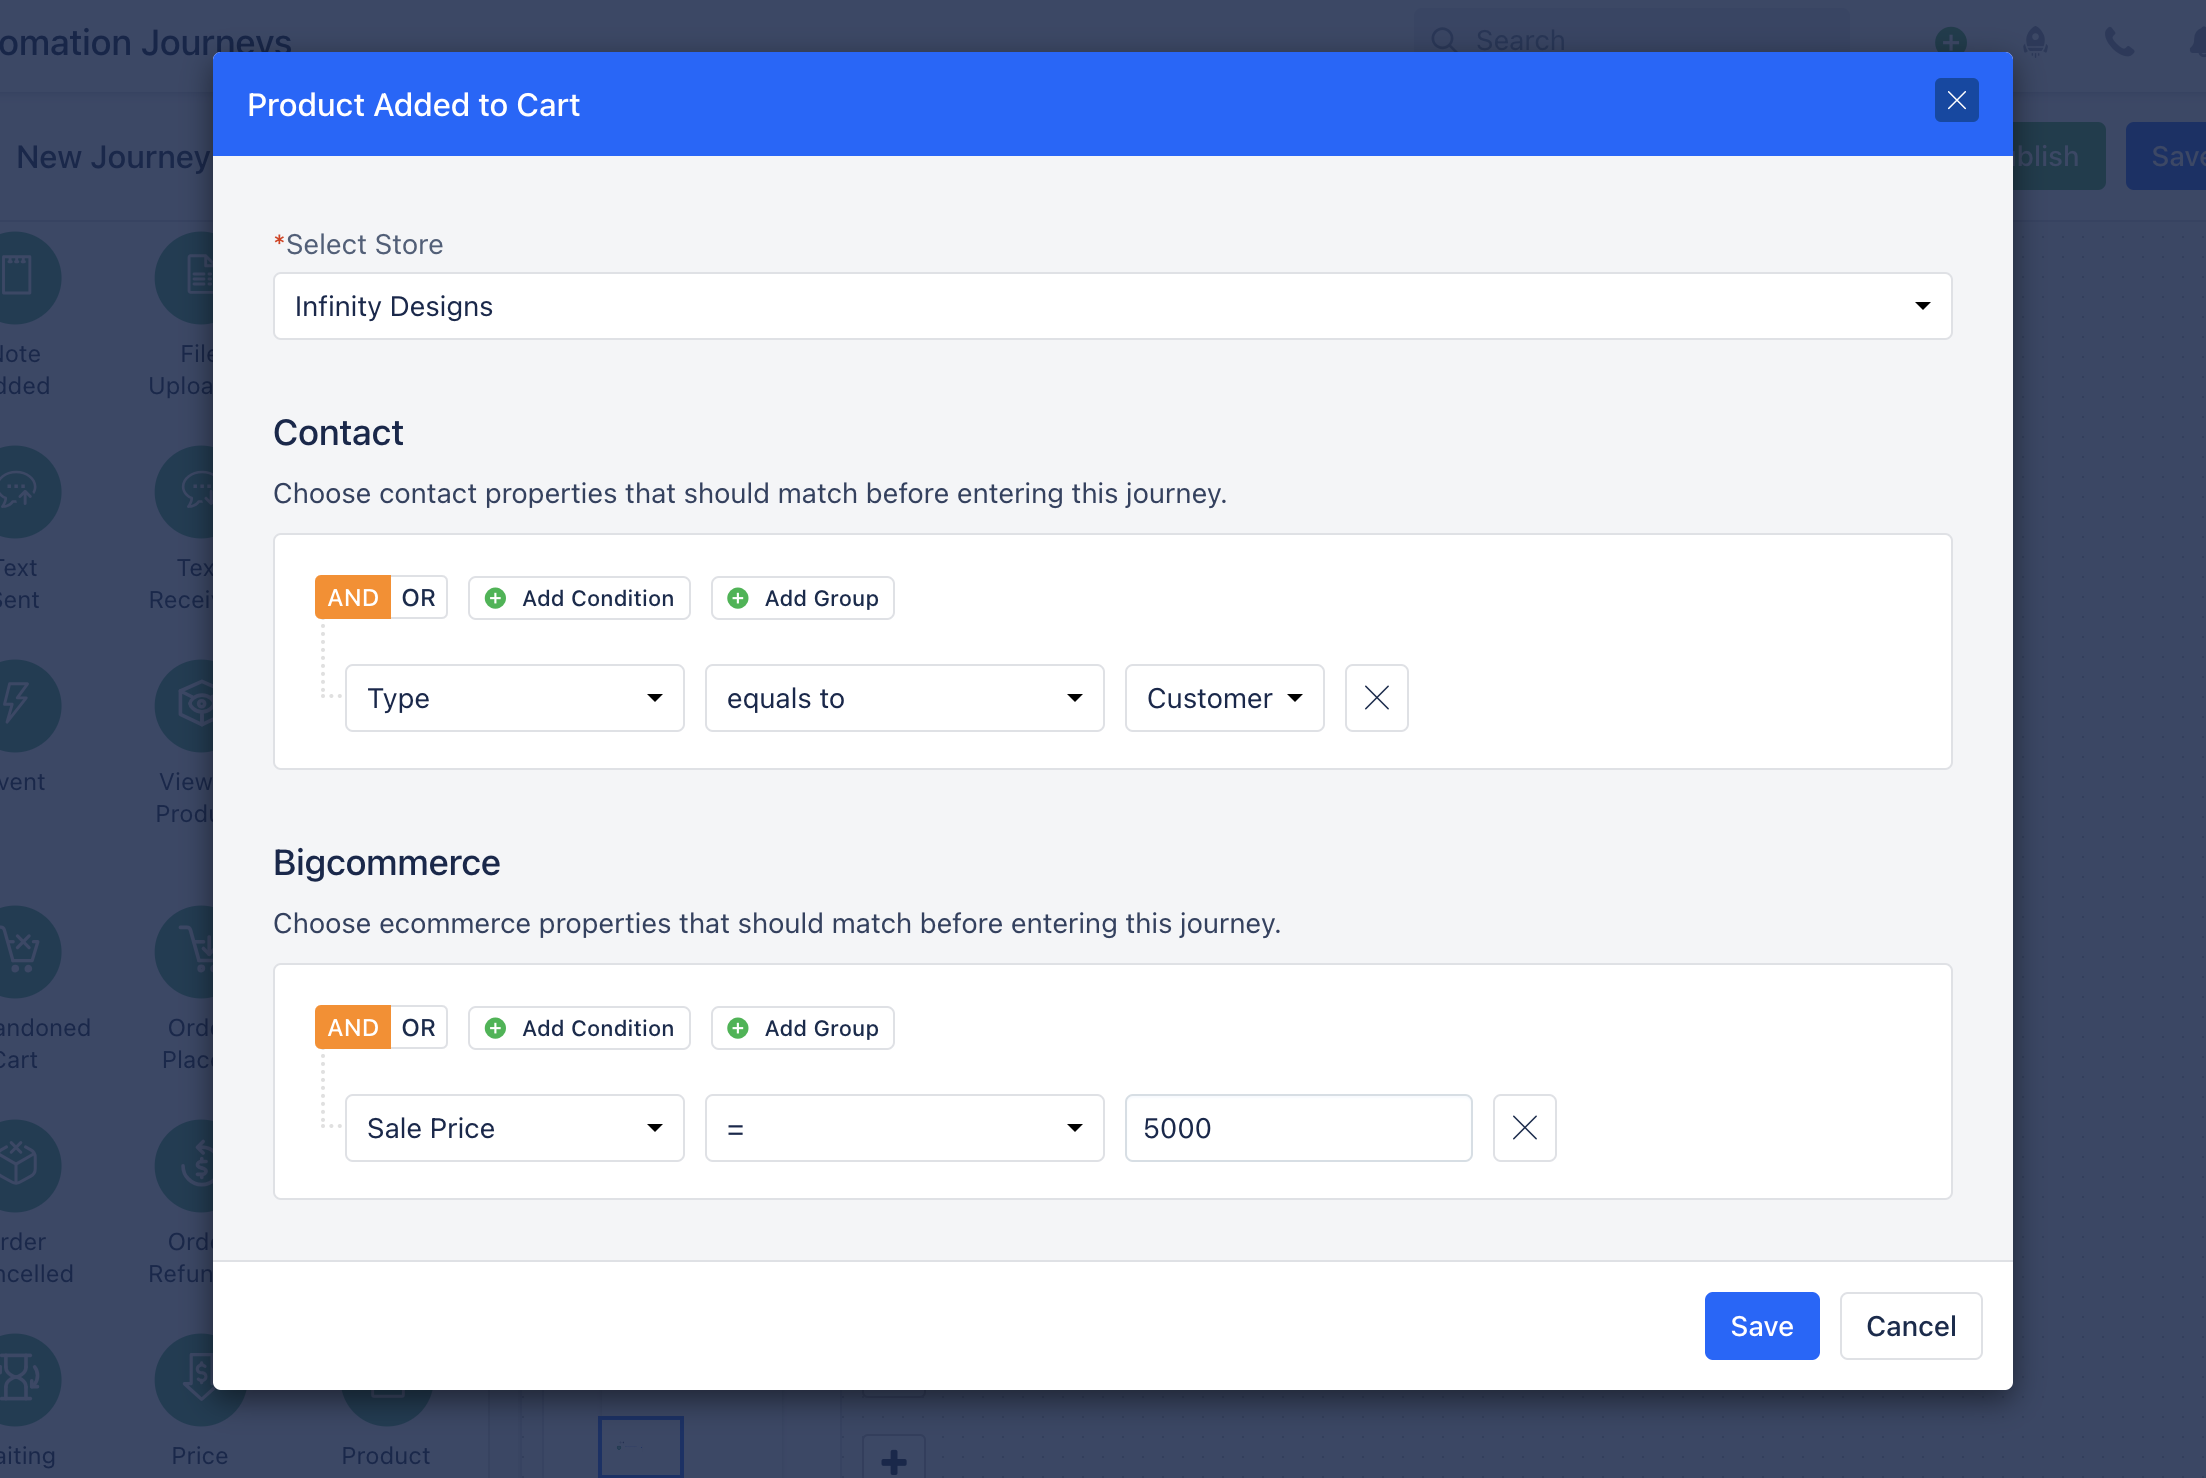Image resolution: width=2206 pixels, height=1478 pixels.
Task: Open the '=' comparison operator dropdown
Action: click(x=904, y=1128)
